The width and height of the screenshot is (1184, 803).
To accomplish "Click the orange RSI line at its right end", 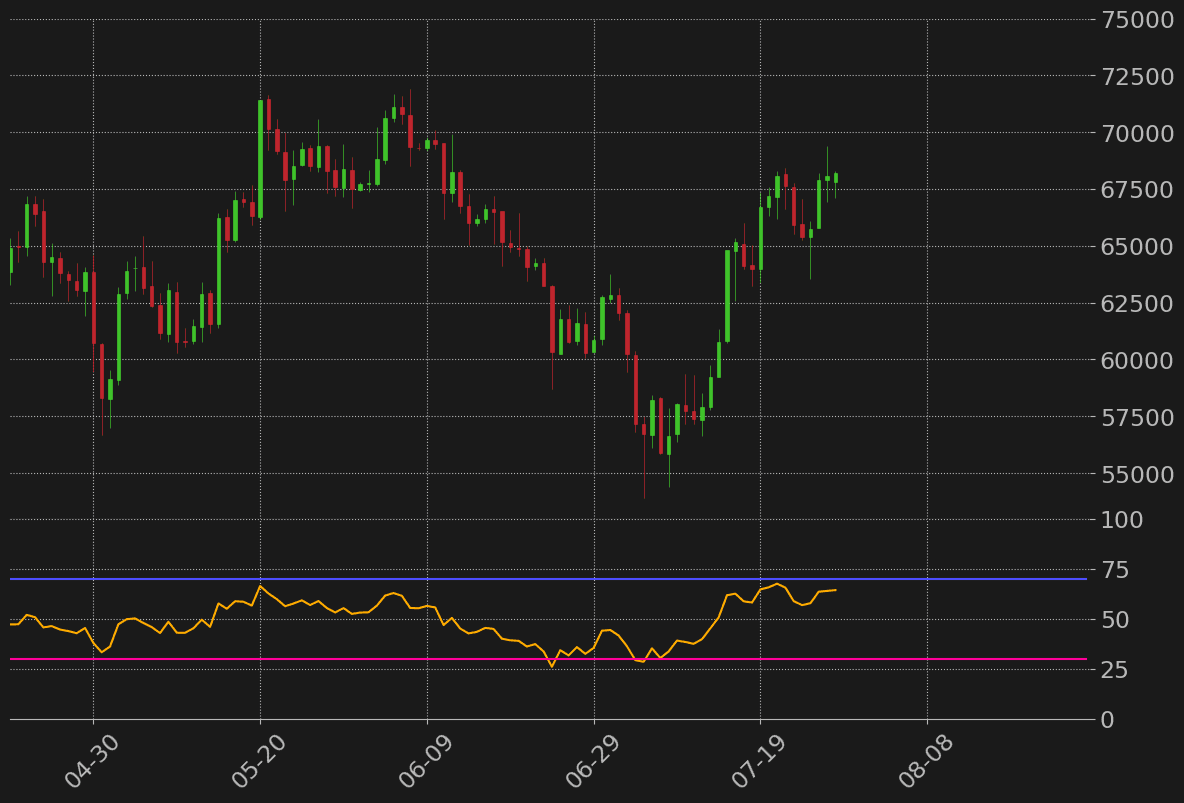I will tap(836, 591).
